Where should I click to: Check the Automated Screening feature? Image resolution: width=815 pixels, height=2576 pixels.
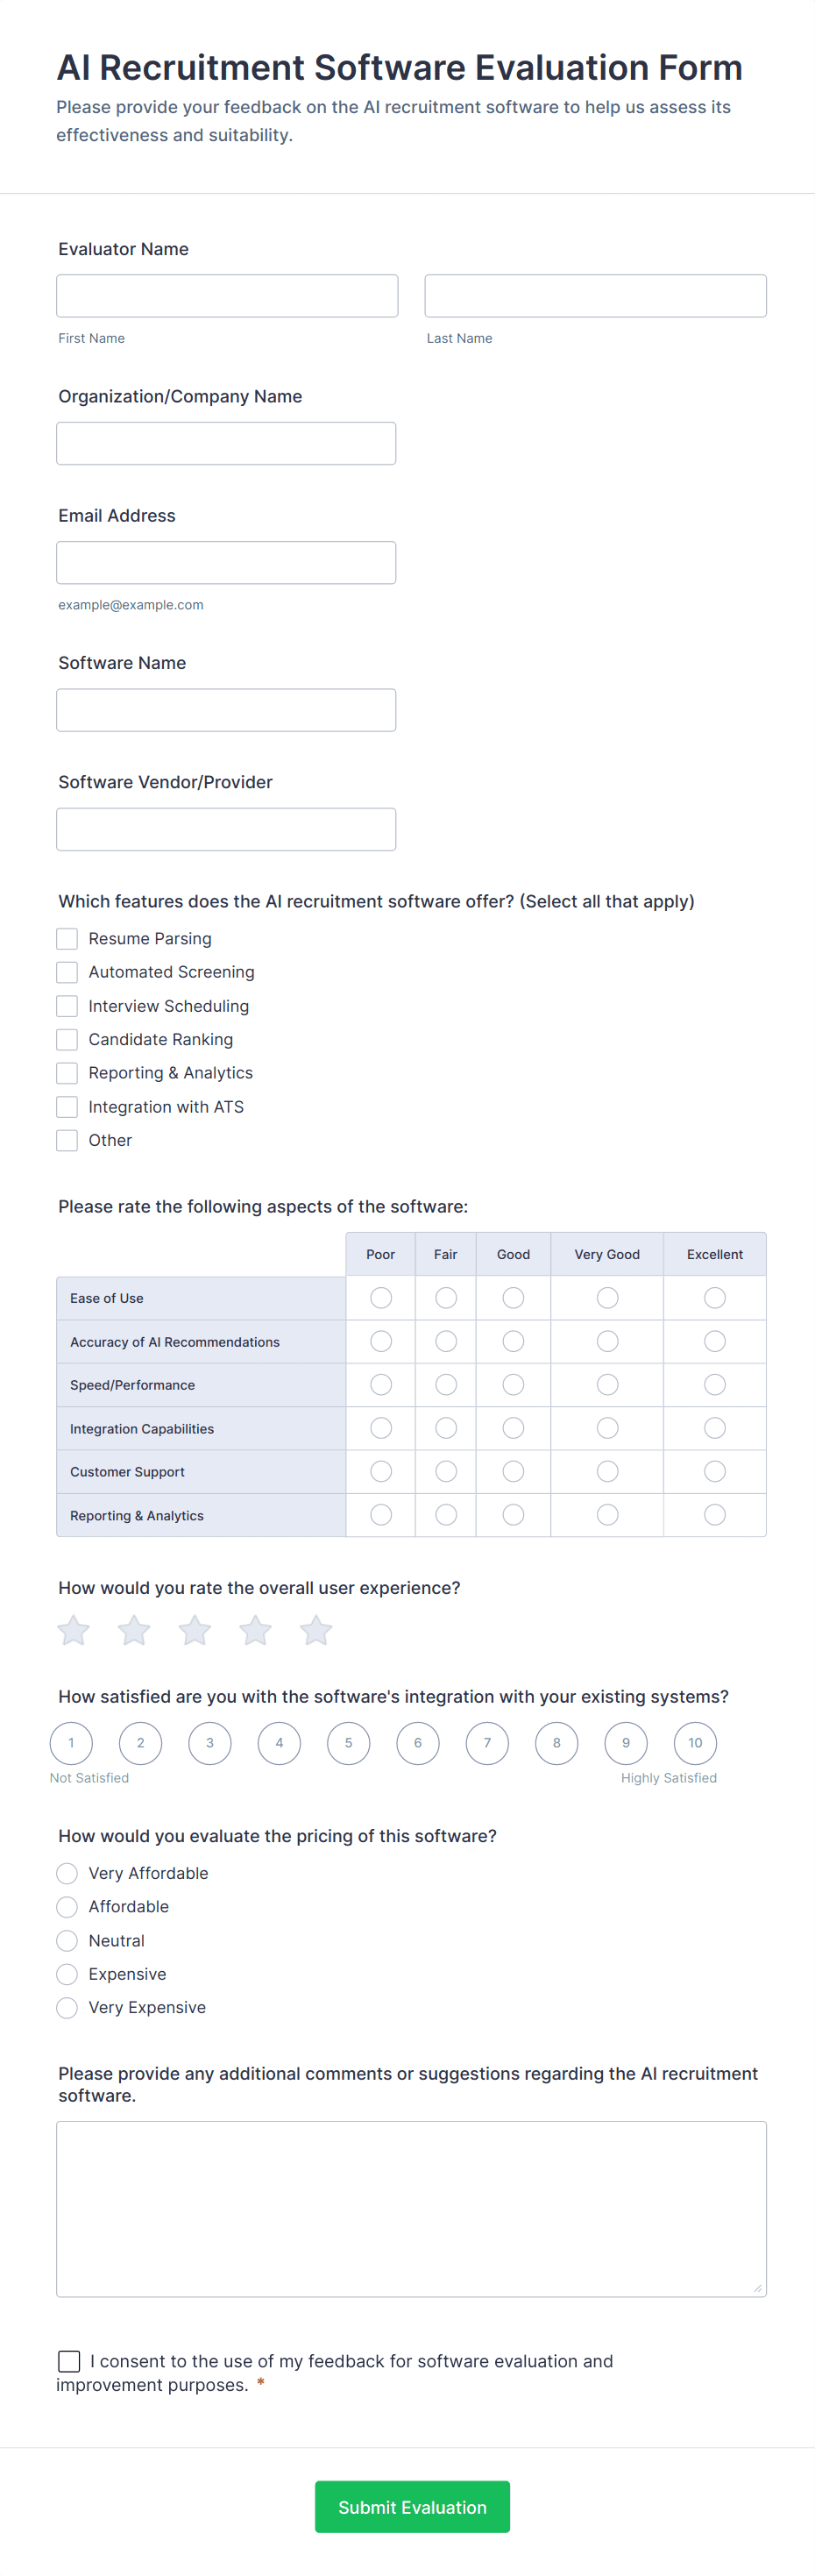(x=66, y=971)
